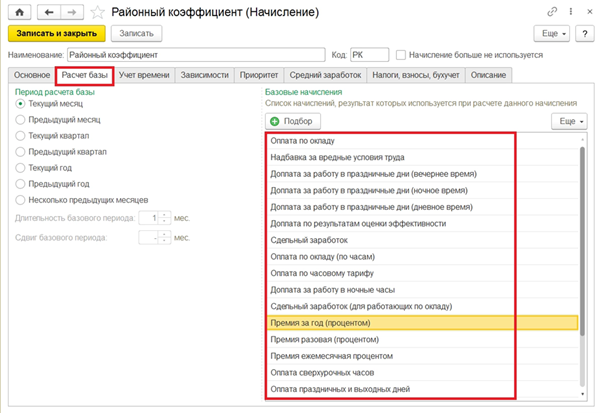Select 'Несколько предыдущих месяцев' radio option
The image size is (602, 413).
pos(20,200)
